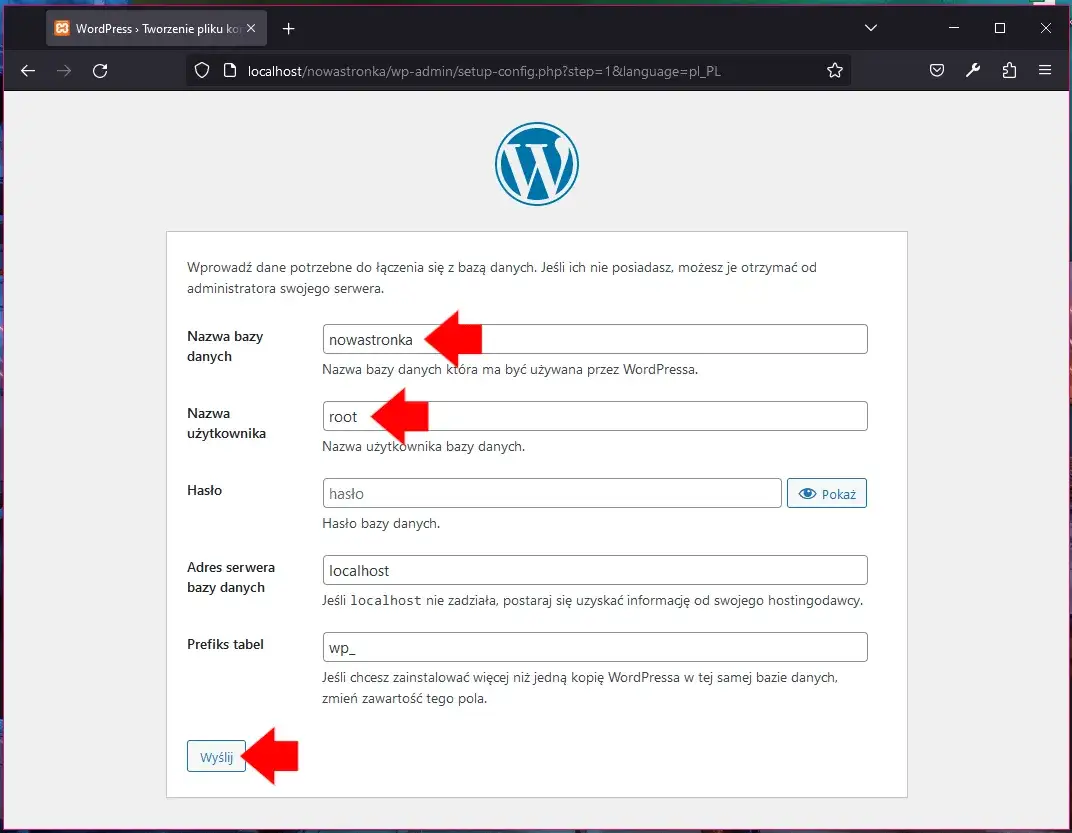Open a new tab with the plus icon

pos(288,28)
